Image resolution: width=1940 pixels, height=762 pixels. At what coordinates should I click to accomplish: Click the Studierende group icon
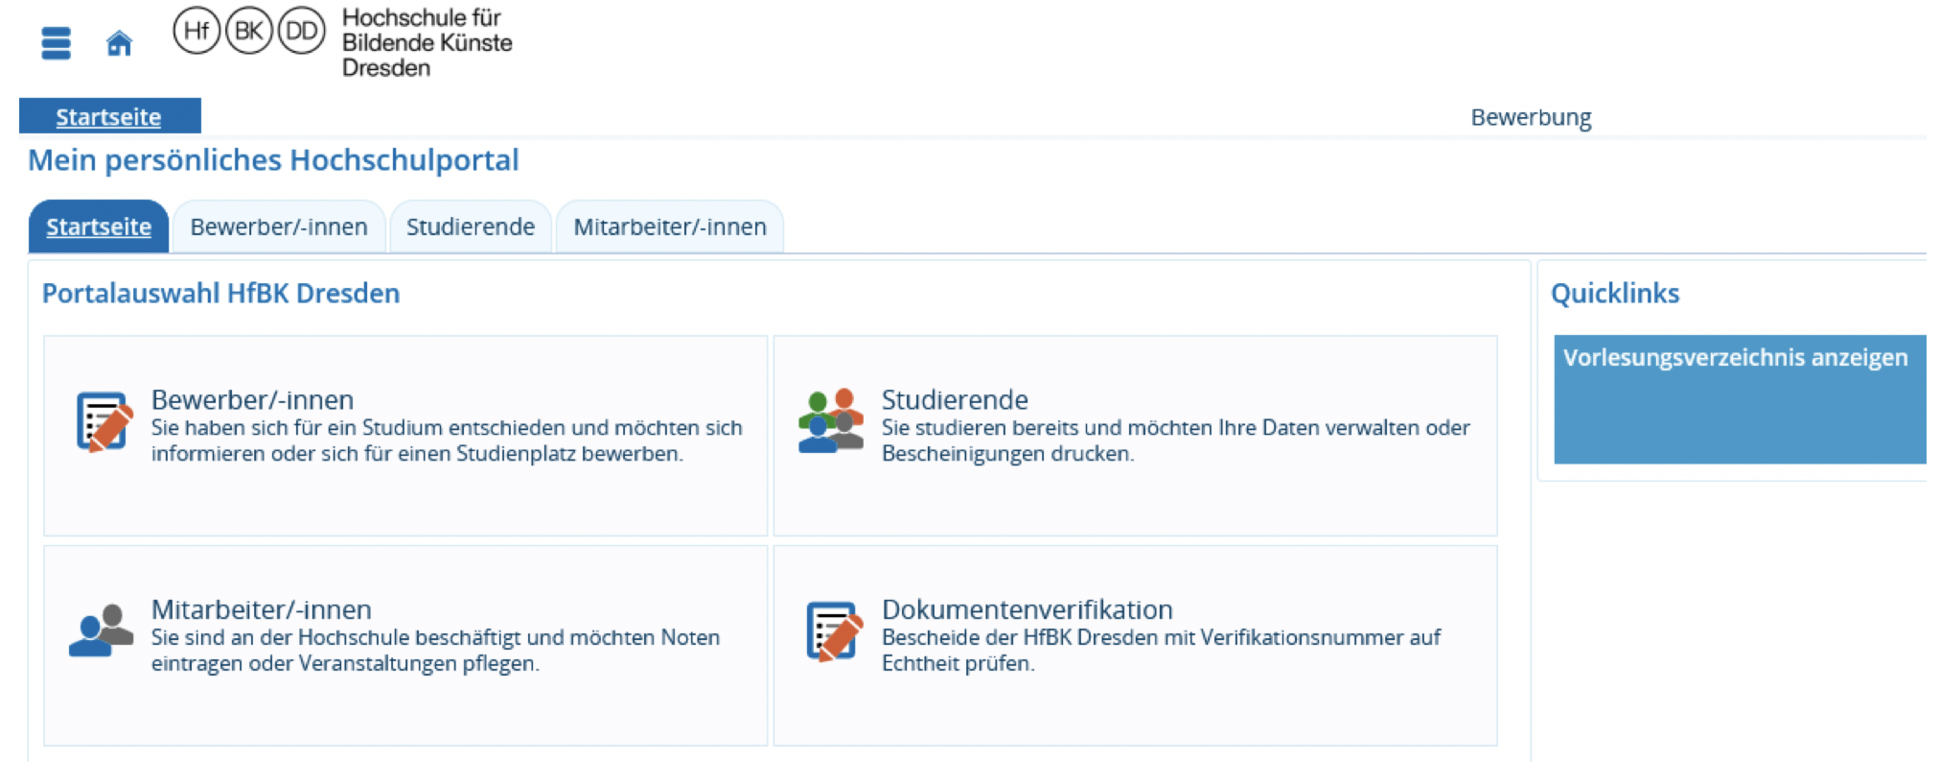[830, 422]
